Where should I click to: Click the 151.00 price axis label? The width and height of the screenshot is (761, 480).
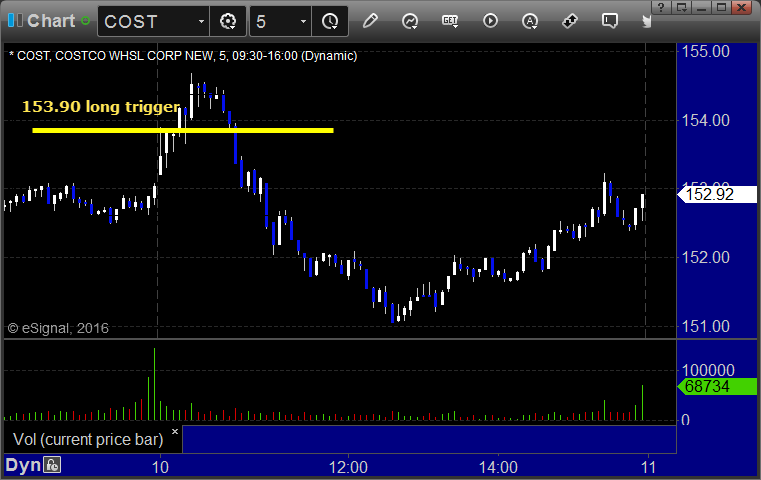pyautogui.click(x=705, y=326)
